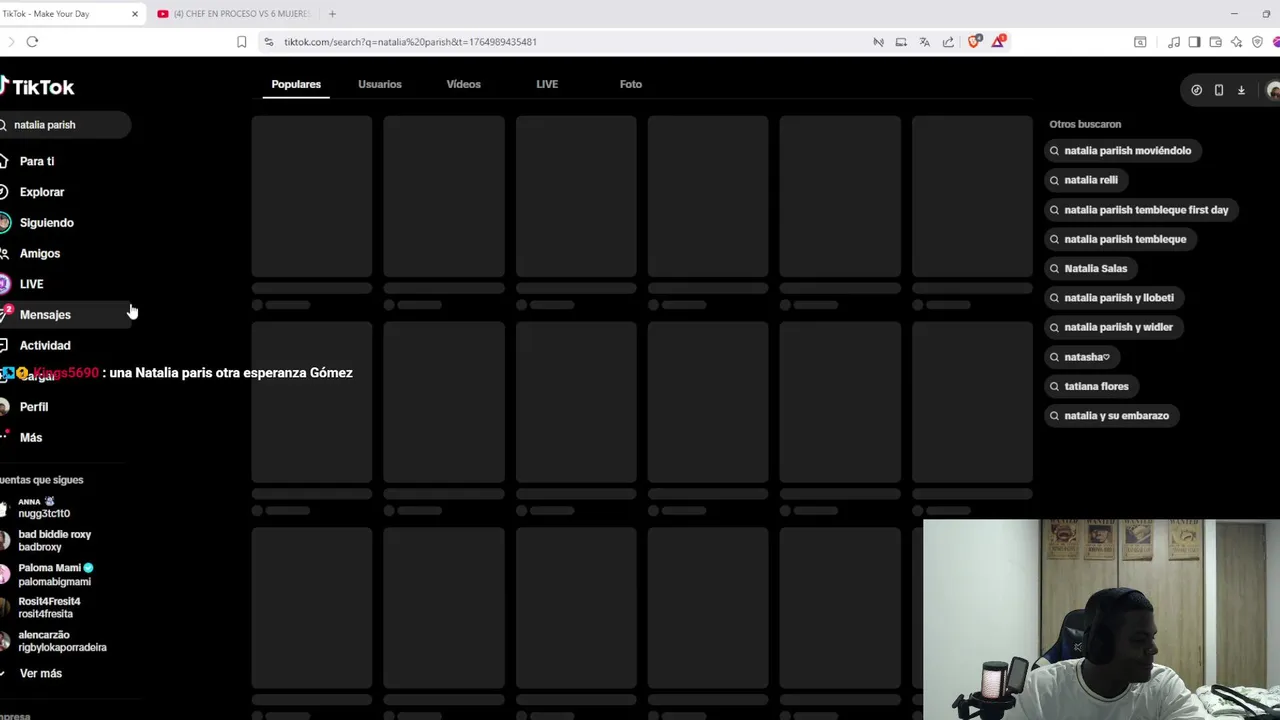Bookmark this page using the bookmark icon
The image size is (1280, 720).
tap(241, 42)
